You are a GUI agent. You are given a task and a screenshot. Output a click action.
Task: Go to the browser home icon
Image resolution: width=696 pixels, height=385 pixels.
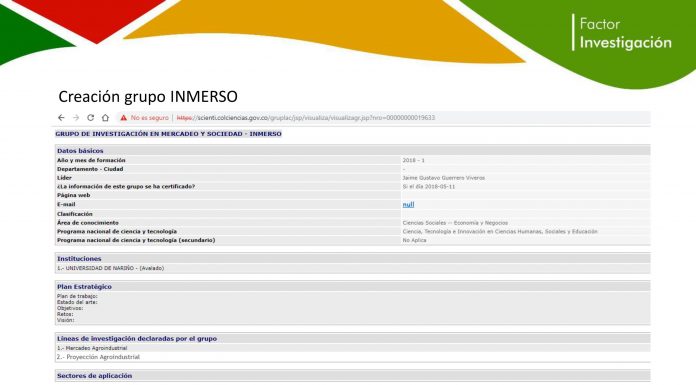click(x=105, y=118)
